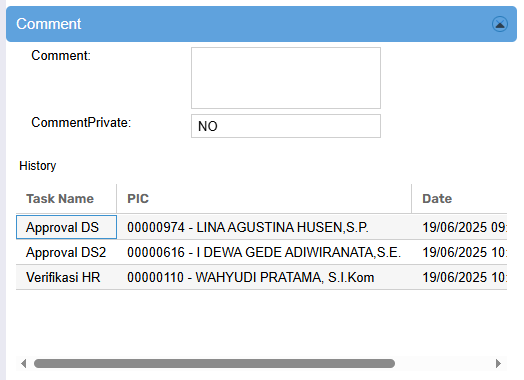
Task: Open the CommentPrivate field showing NO
Action: click(286, 126)
